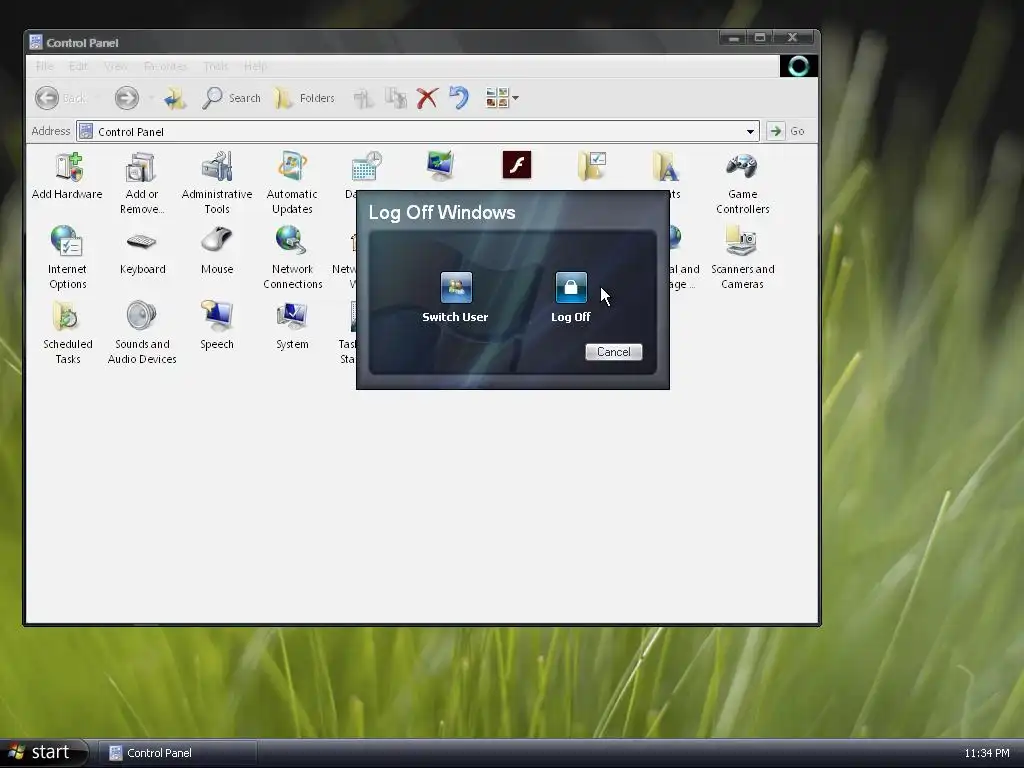
Task: Cancel the Log Off Windows dialog
Action: point(613,352)
